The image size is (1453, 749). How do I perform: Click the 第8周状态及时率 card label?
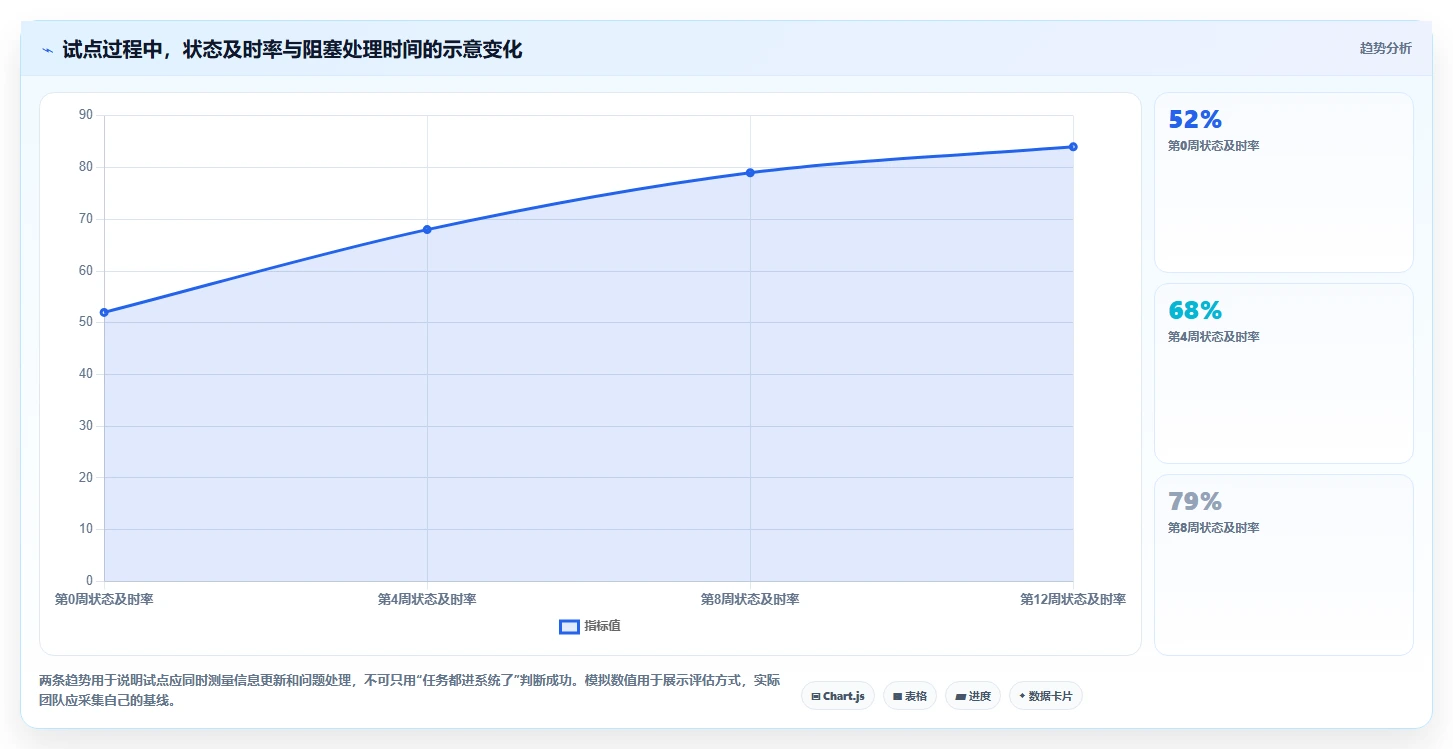[x=1213, y=528]
